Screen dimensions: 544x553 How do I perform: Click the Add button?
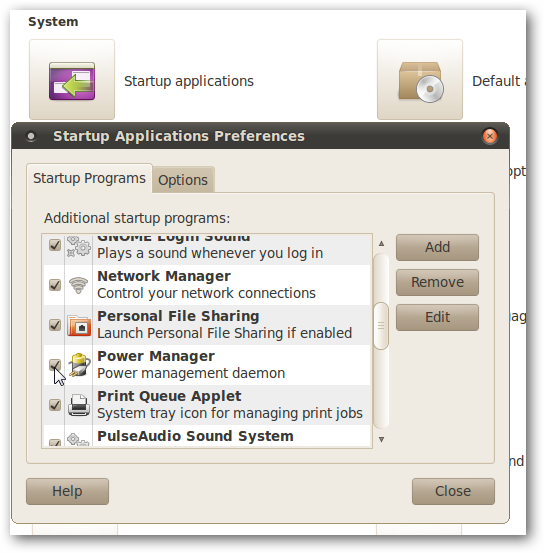click(437, 247)
